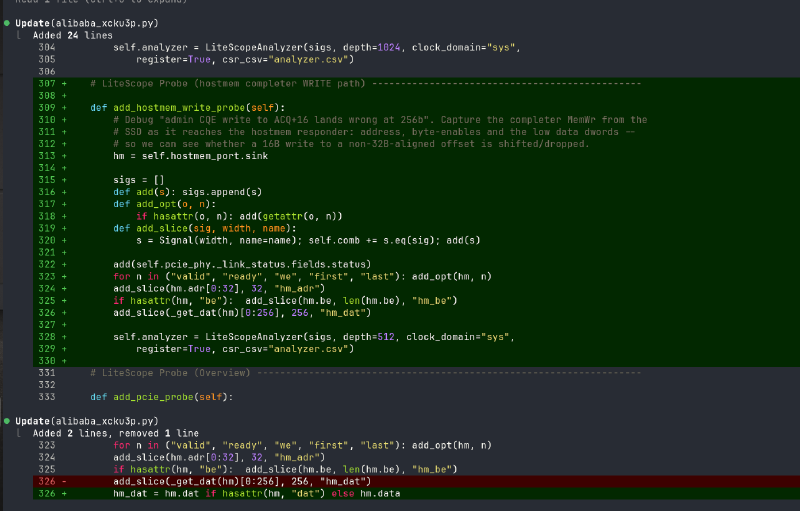
Task: Click the add(self.pcie_phy._link_status.fields.status) line
Action: pyautogui.click(x=242, y=264)
